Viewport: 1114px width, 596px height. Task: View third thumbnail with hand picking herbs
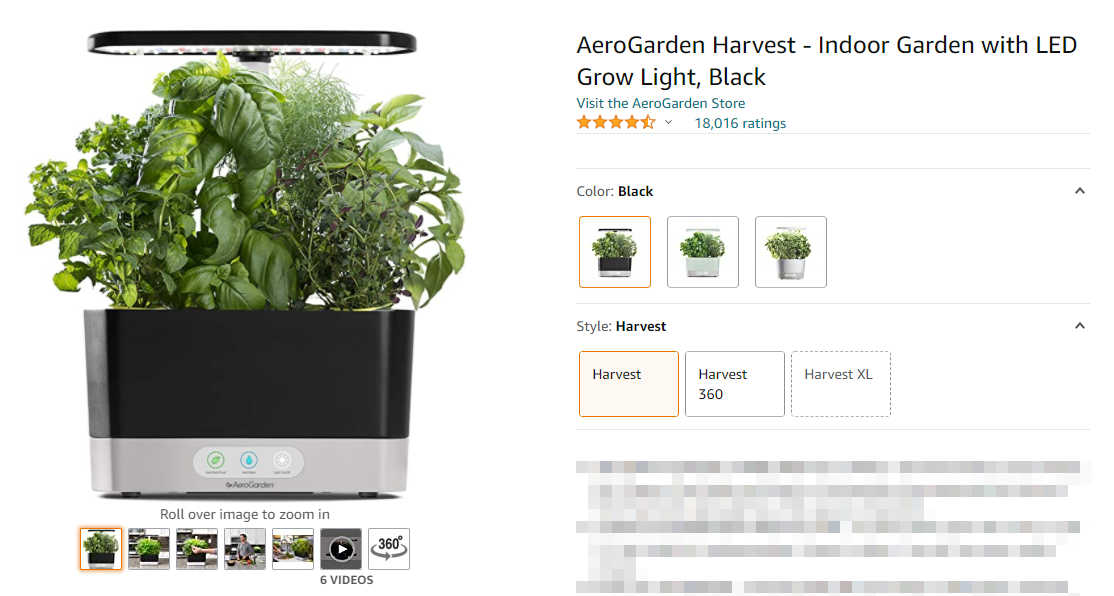(197, 548)
